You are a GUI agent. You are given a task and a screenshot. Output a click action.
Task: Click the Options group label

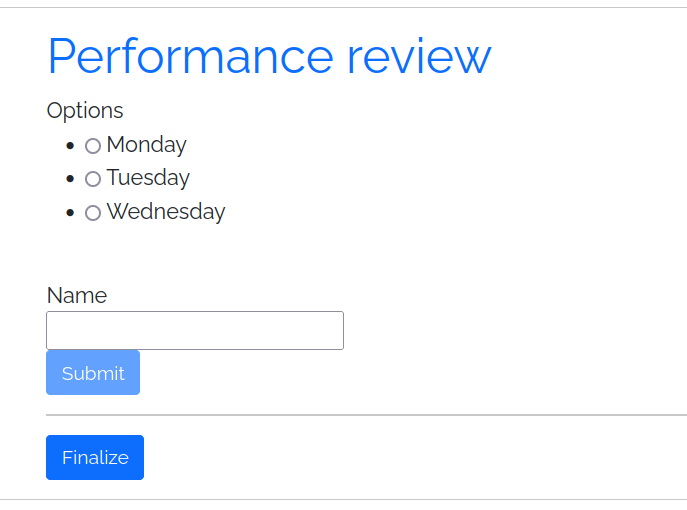(x=85, y=111)
